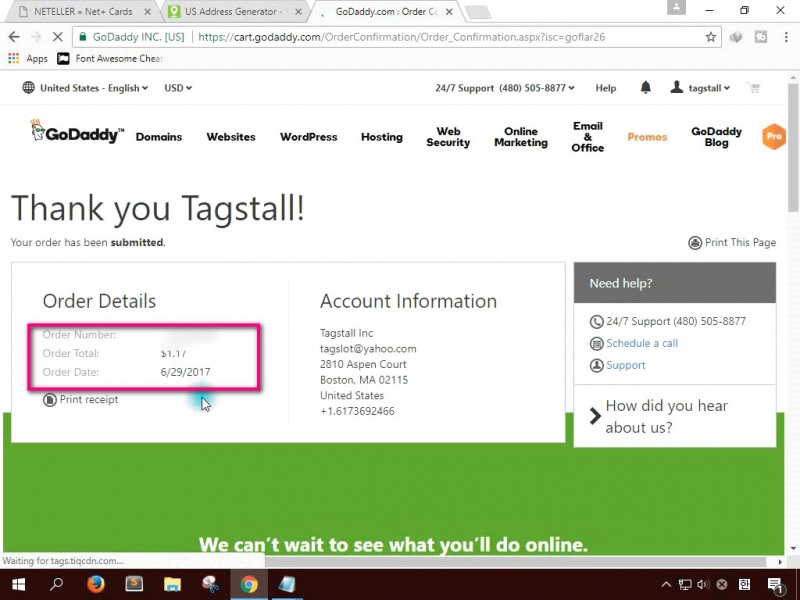Bookmark page with the star icon
The height and width of the screenshot is (600, 800).
point(711,37)
